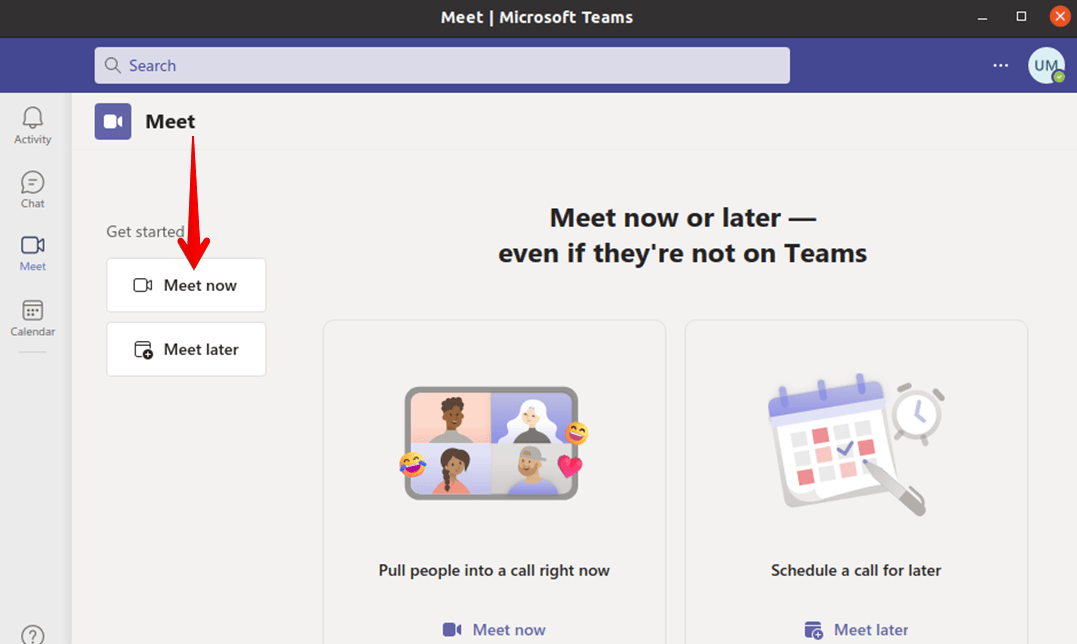The height and width of the screenshot is (644, 1077).
Task: Click the purple Meet app icon in the header
Action: click(113, 122)
